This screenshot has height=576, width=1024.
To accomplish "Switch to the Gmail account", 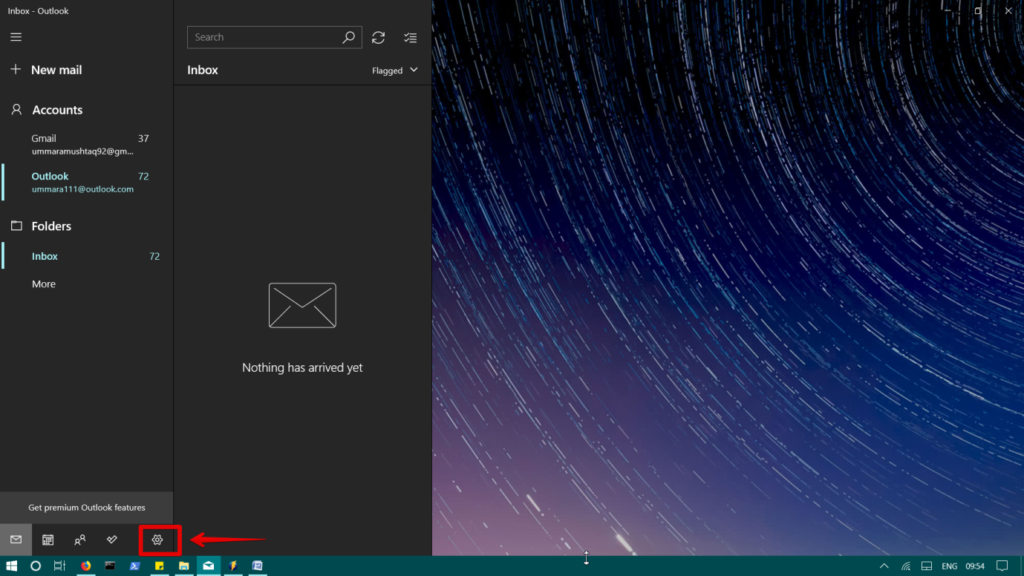I will (86, 144).
